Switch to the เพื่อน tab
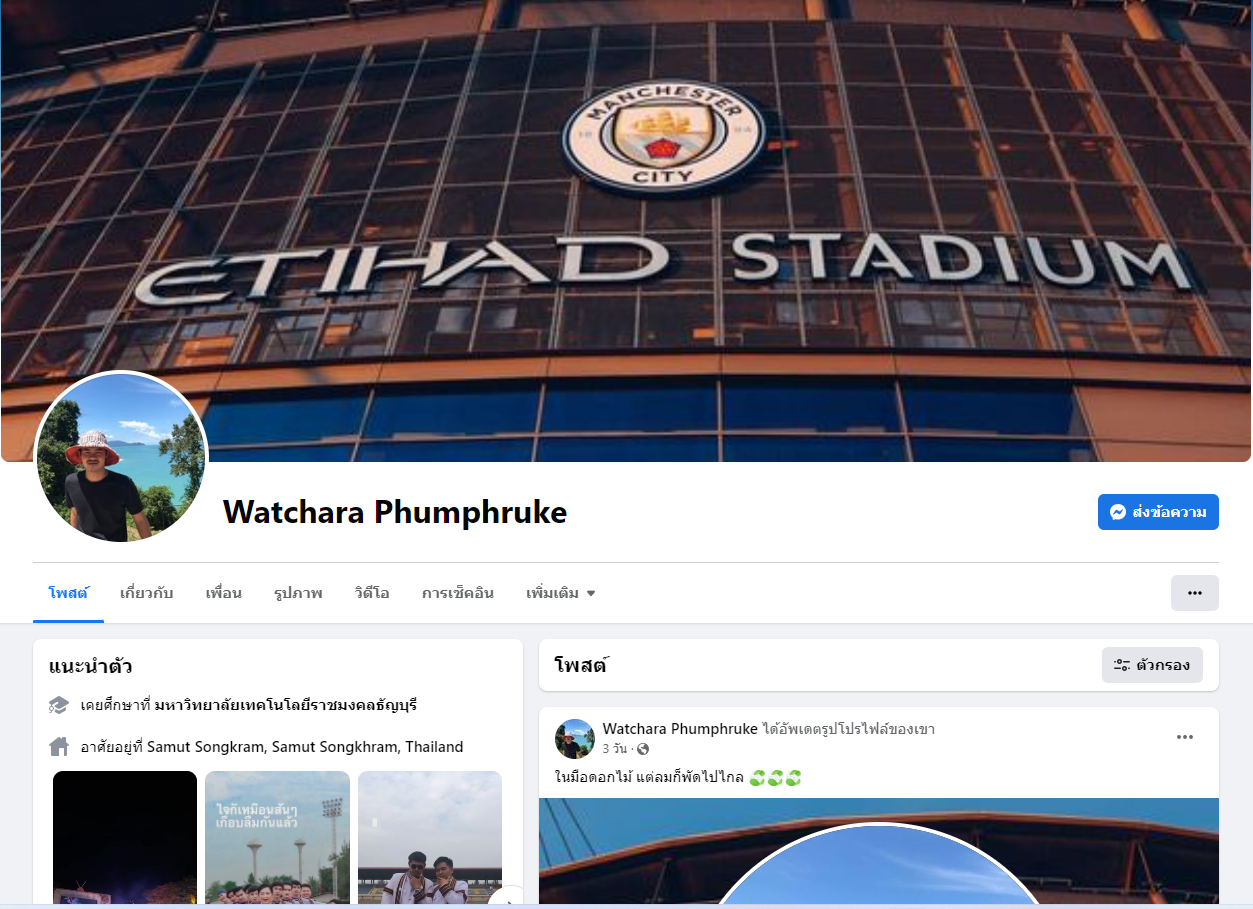This screenshot has width=1253, height=909. tap(223, 593)
